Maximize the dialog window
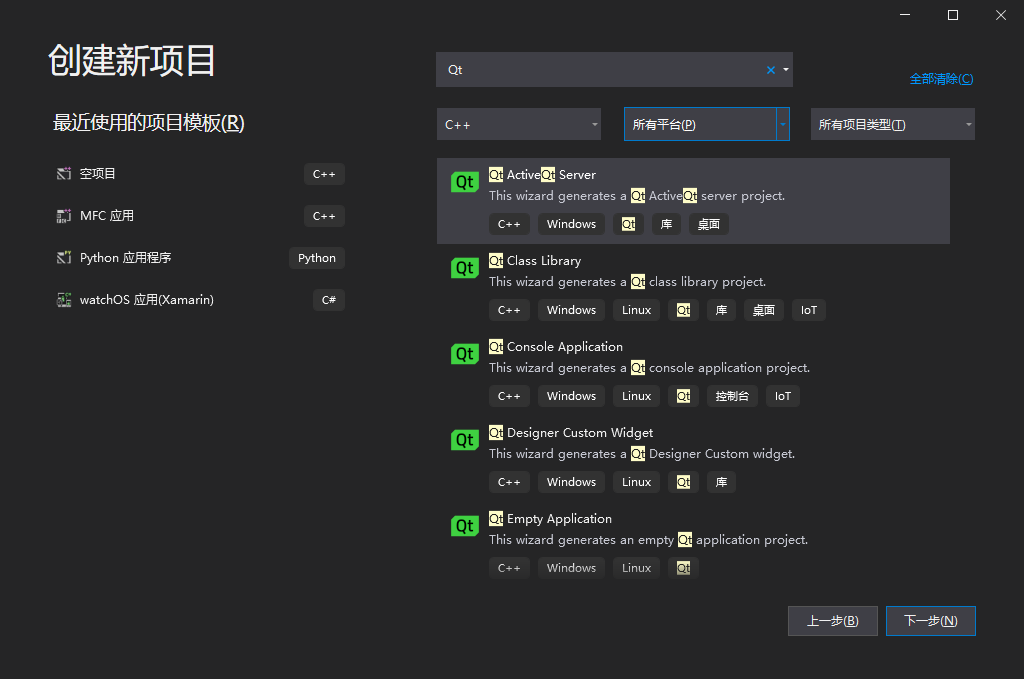1024x679 pixels. pos(953,15)
